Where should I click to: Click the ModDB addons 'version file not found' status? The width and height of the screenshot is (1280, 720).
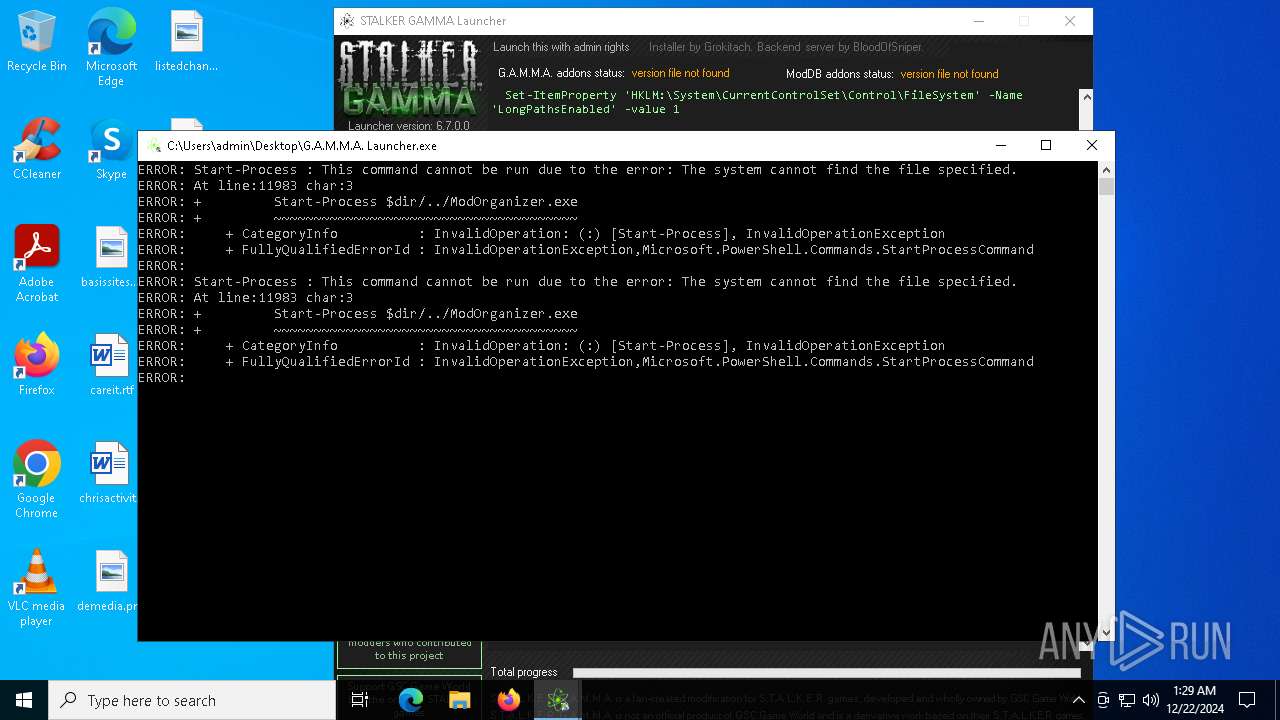pos(949,74)
